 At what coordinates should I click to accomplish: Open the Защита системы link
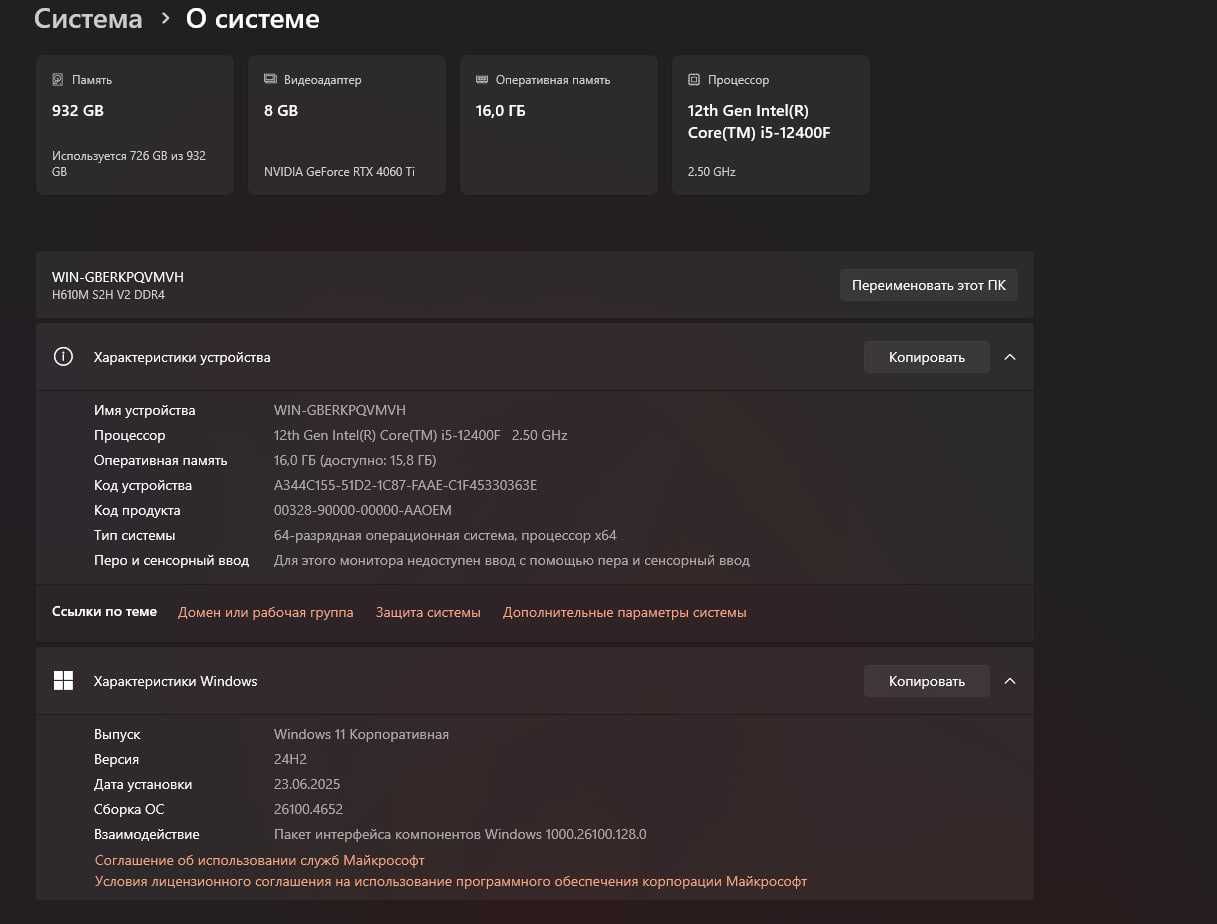pos(428,612)
